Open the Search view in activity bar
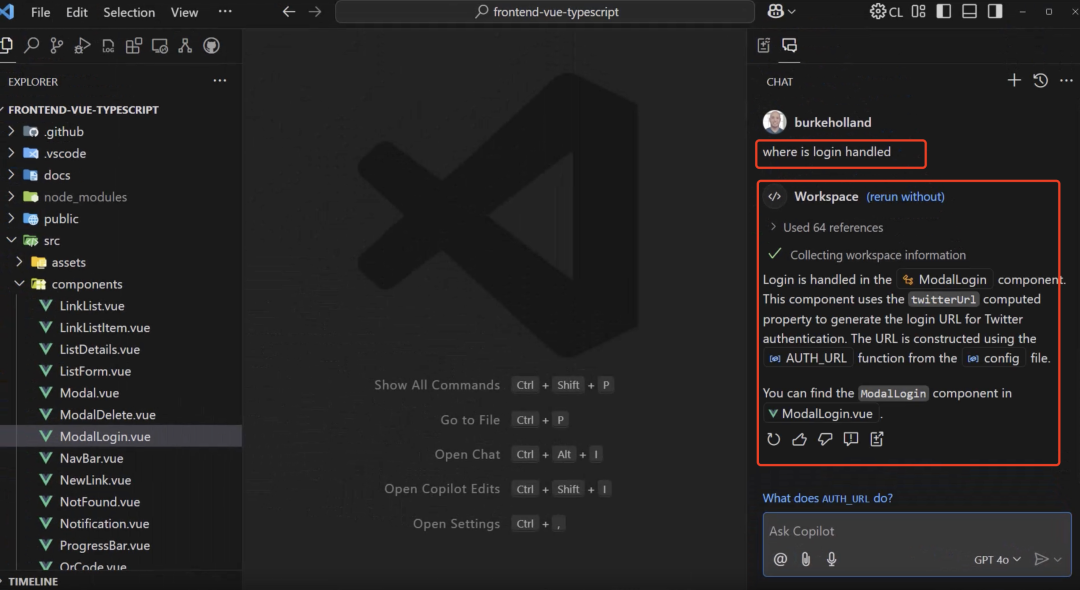 [31, 45]
